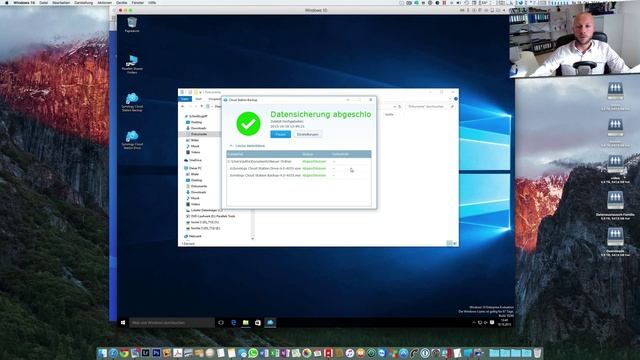Select the highlighted Dokumente entry under Schnellzugriff
Screen dimensions: 640x360
pyautogui.click(x=199, y=134)
